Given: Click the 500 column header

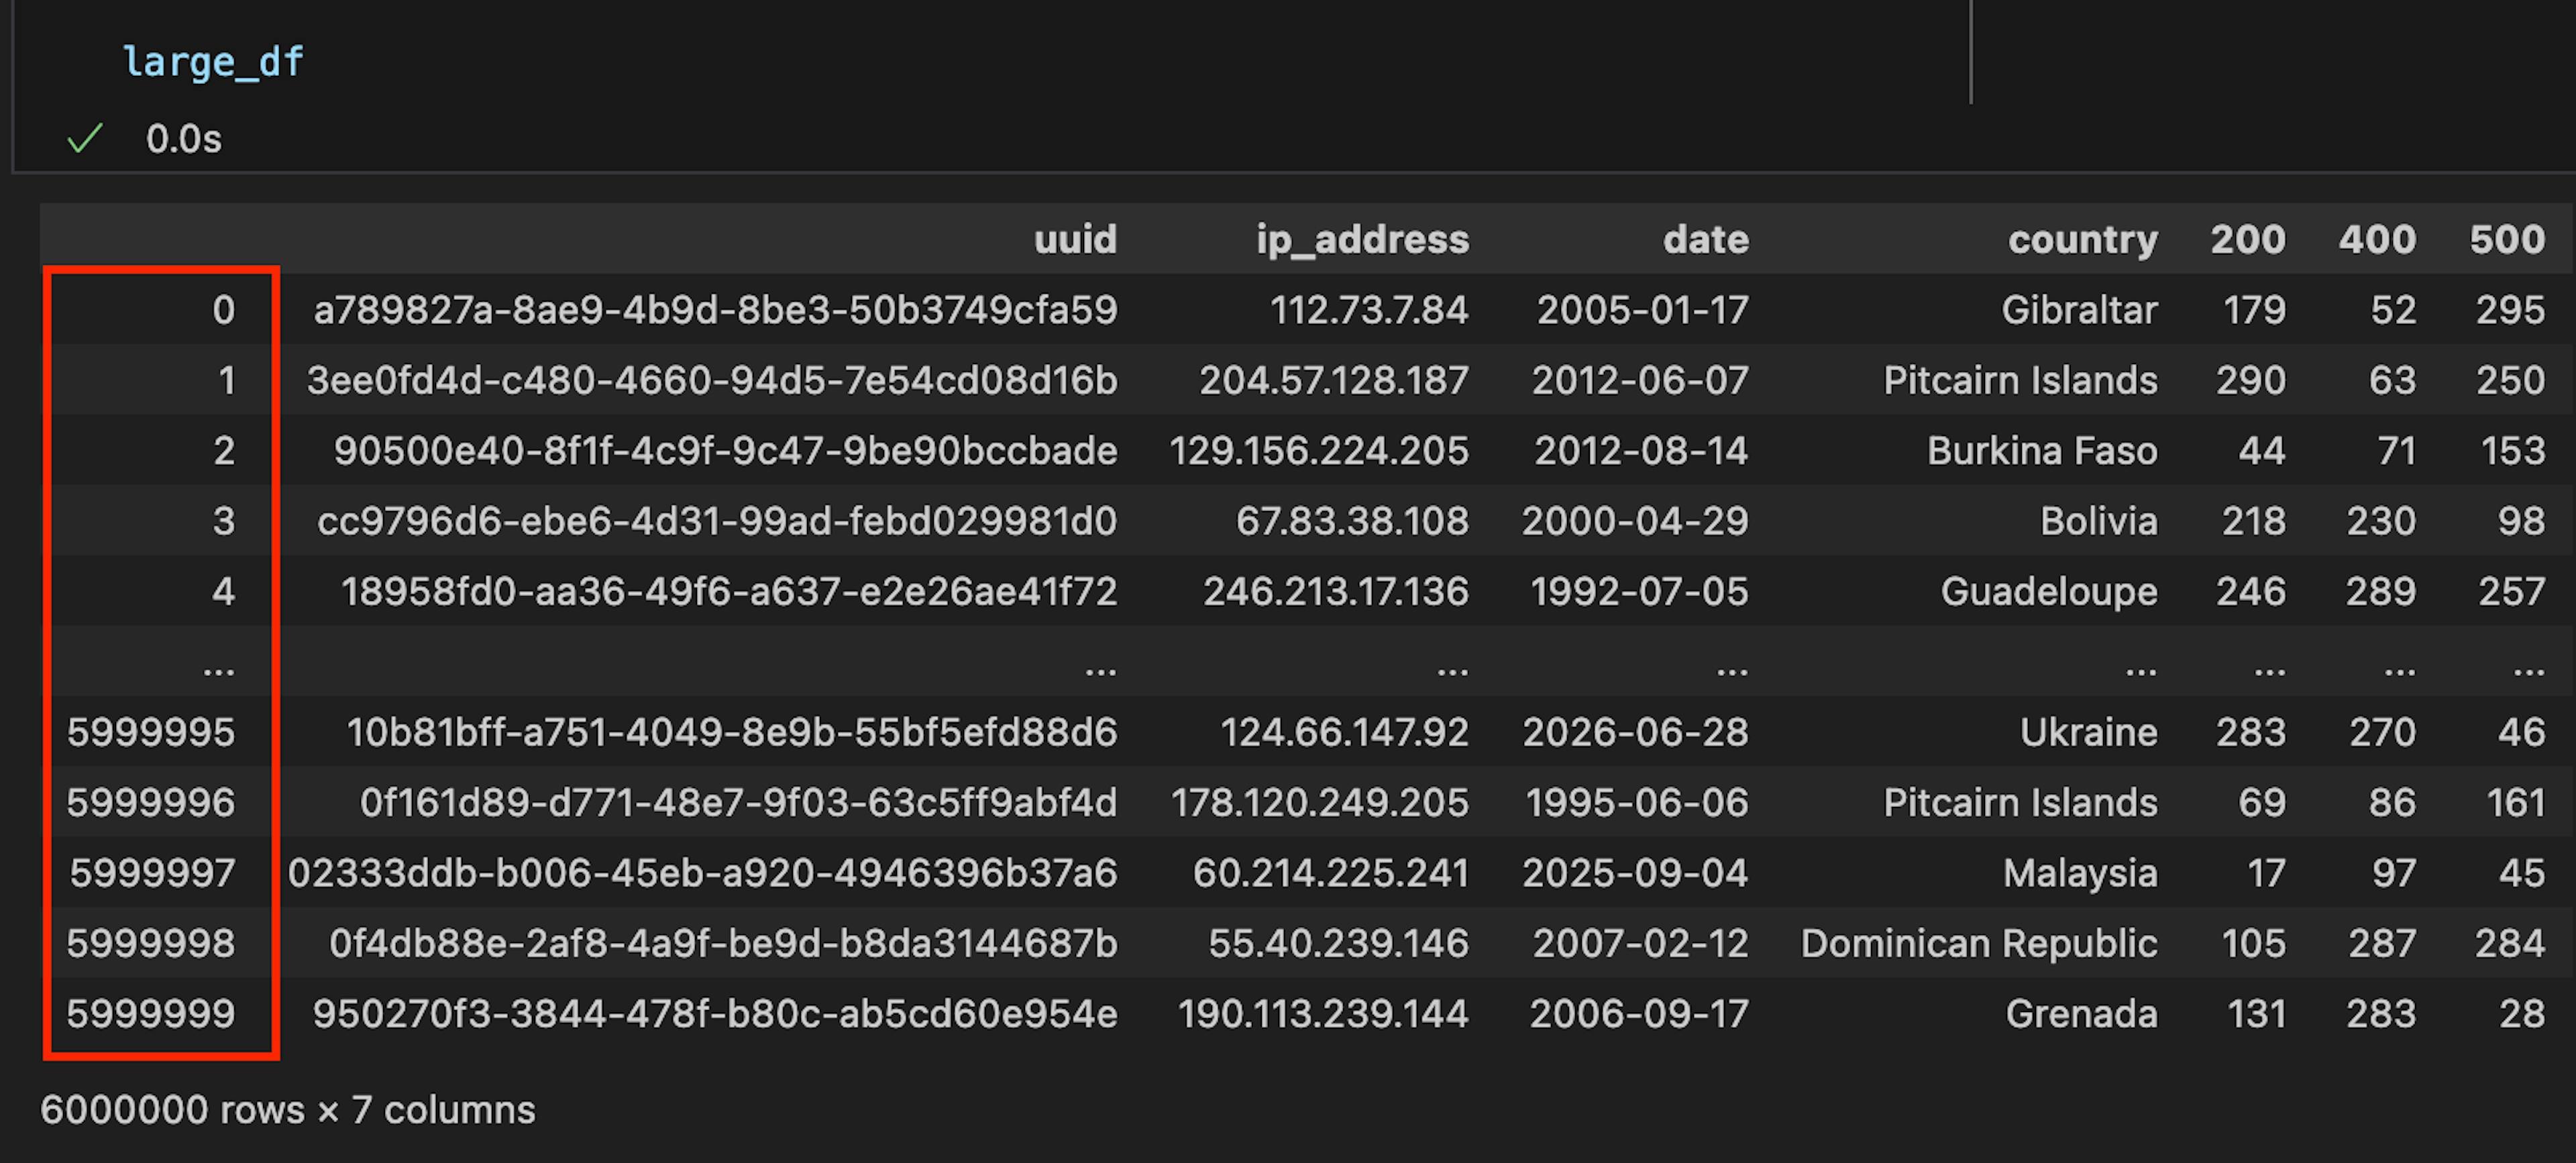Looking at the screenshot, I should pos(2506,240).
